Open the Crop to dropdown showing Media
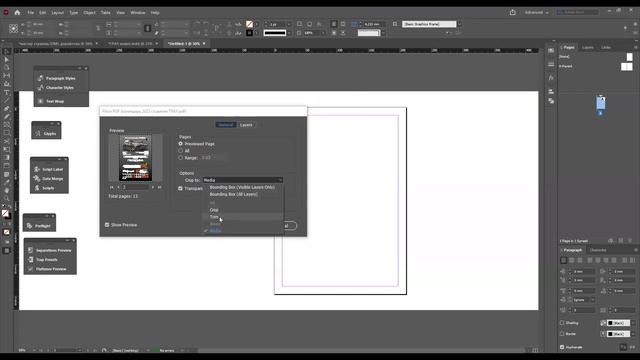Screen dimensions: 640x360 243,180
